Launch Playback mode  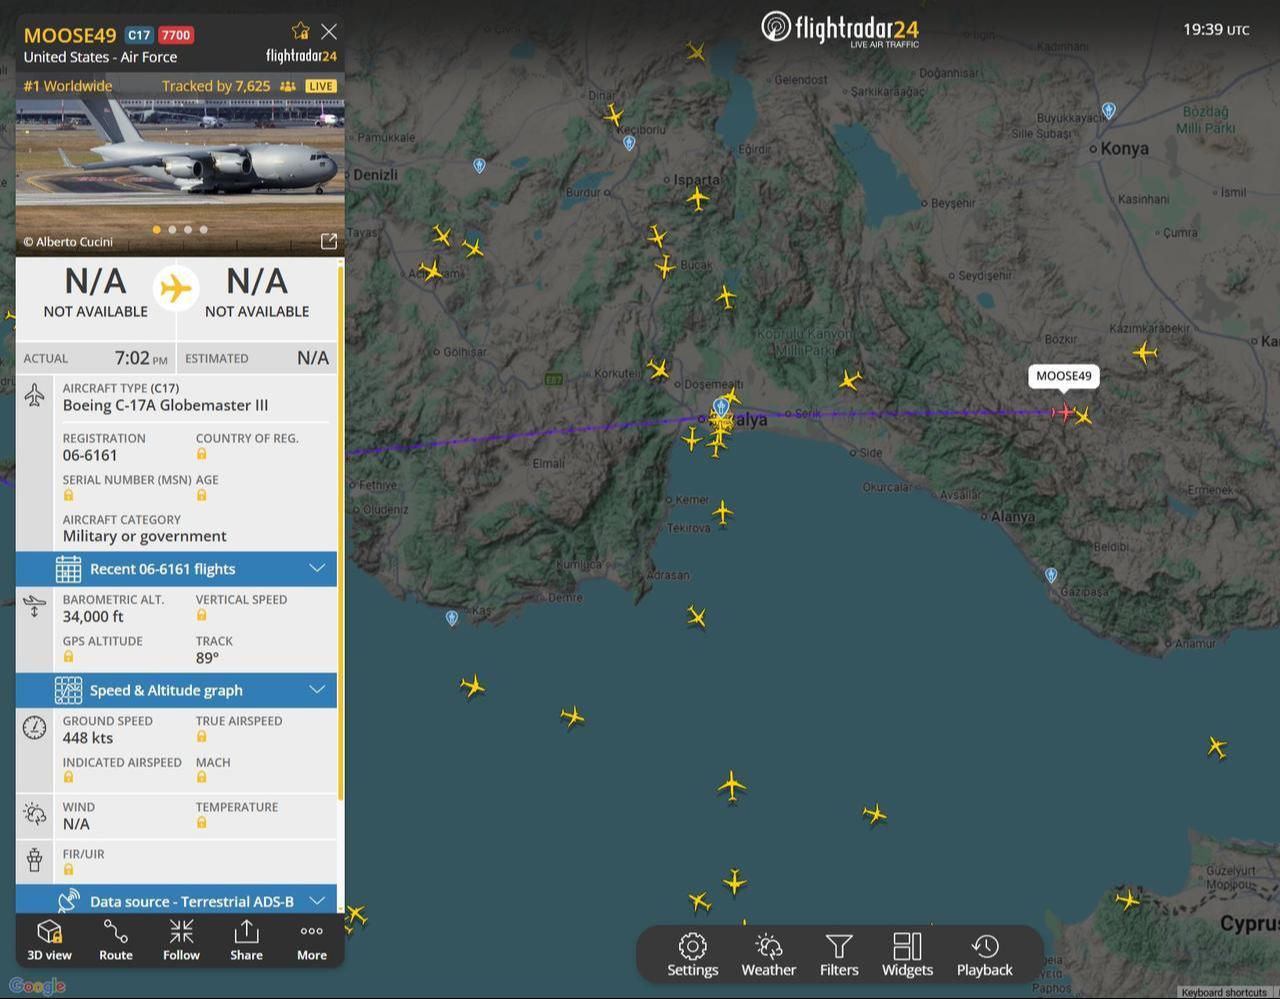984,955
